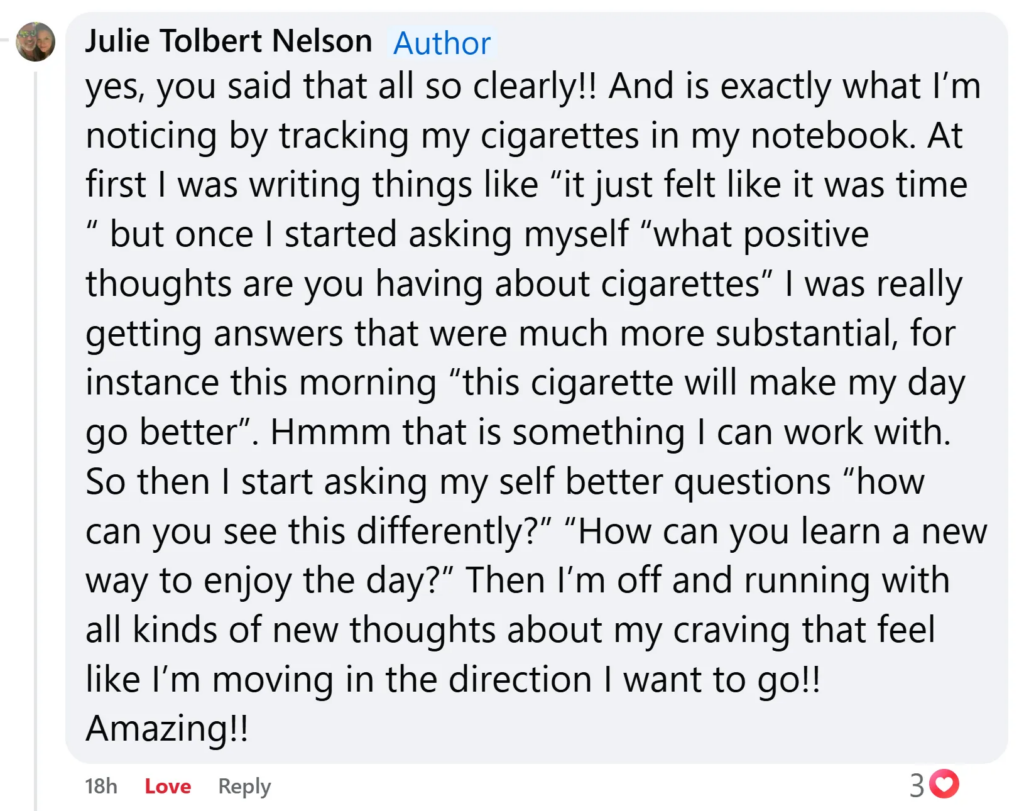Screen dimensions: 1024x811
Task: Click the word "Amazing!!" ending the comment
Action: point(167,728)
